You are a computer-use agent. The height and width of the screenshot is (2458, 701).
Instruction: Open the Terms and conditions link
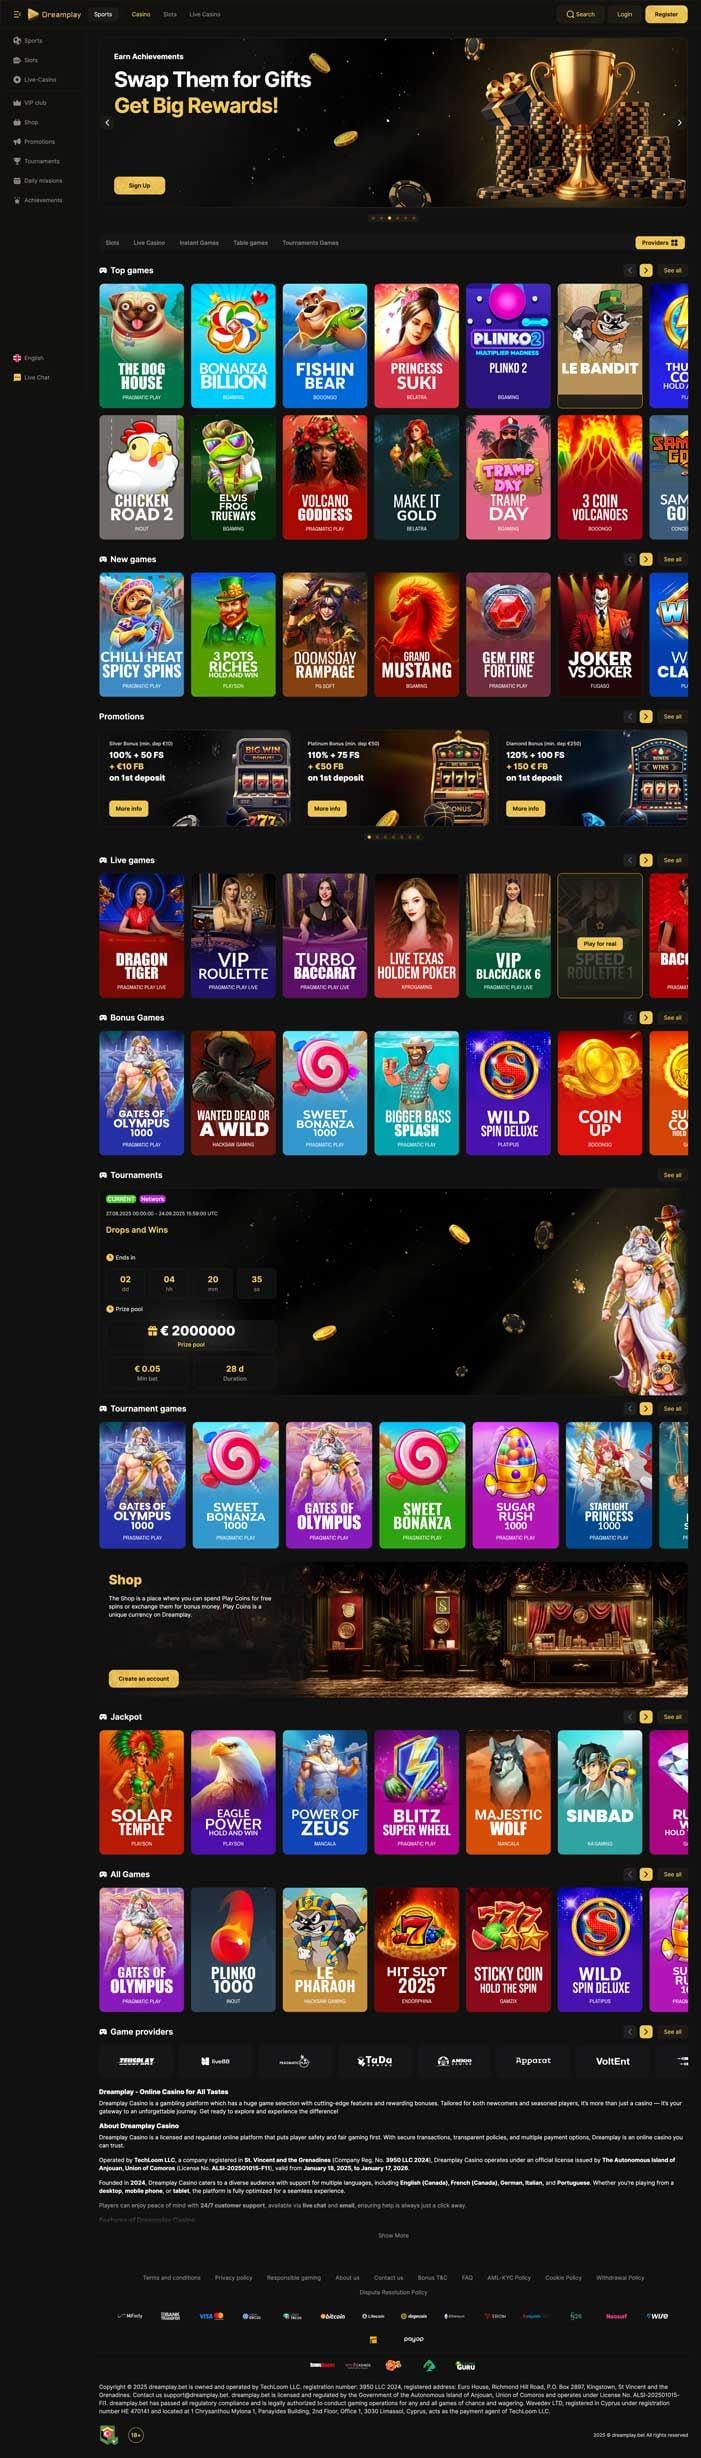(171, 2277)
